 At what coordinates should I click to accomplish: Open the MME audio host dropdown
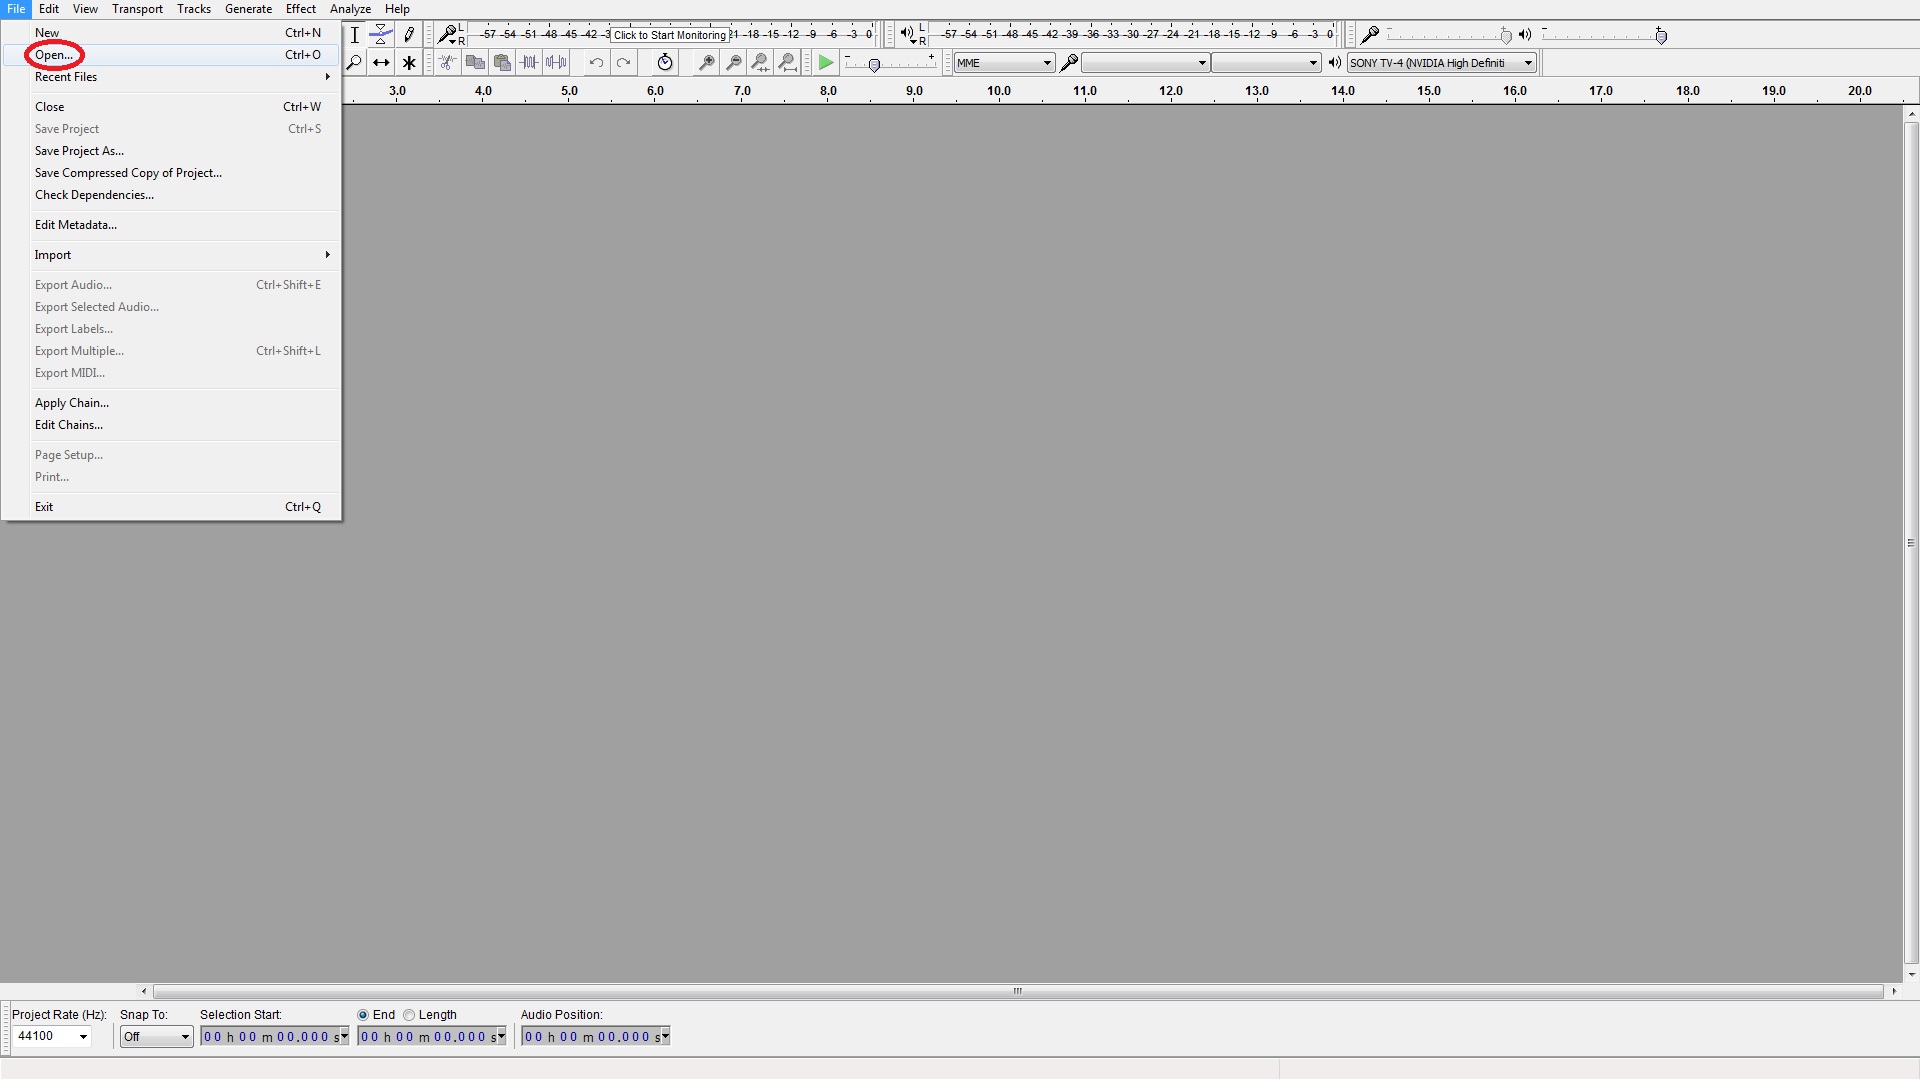pos(1004,63)
